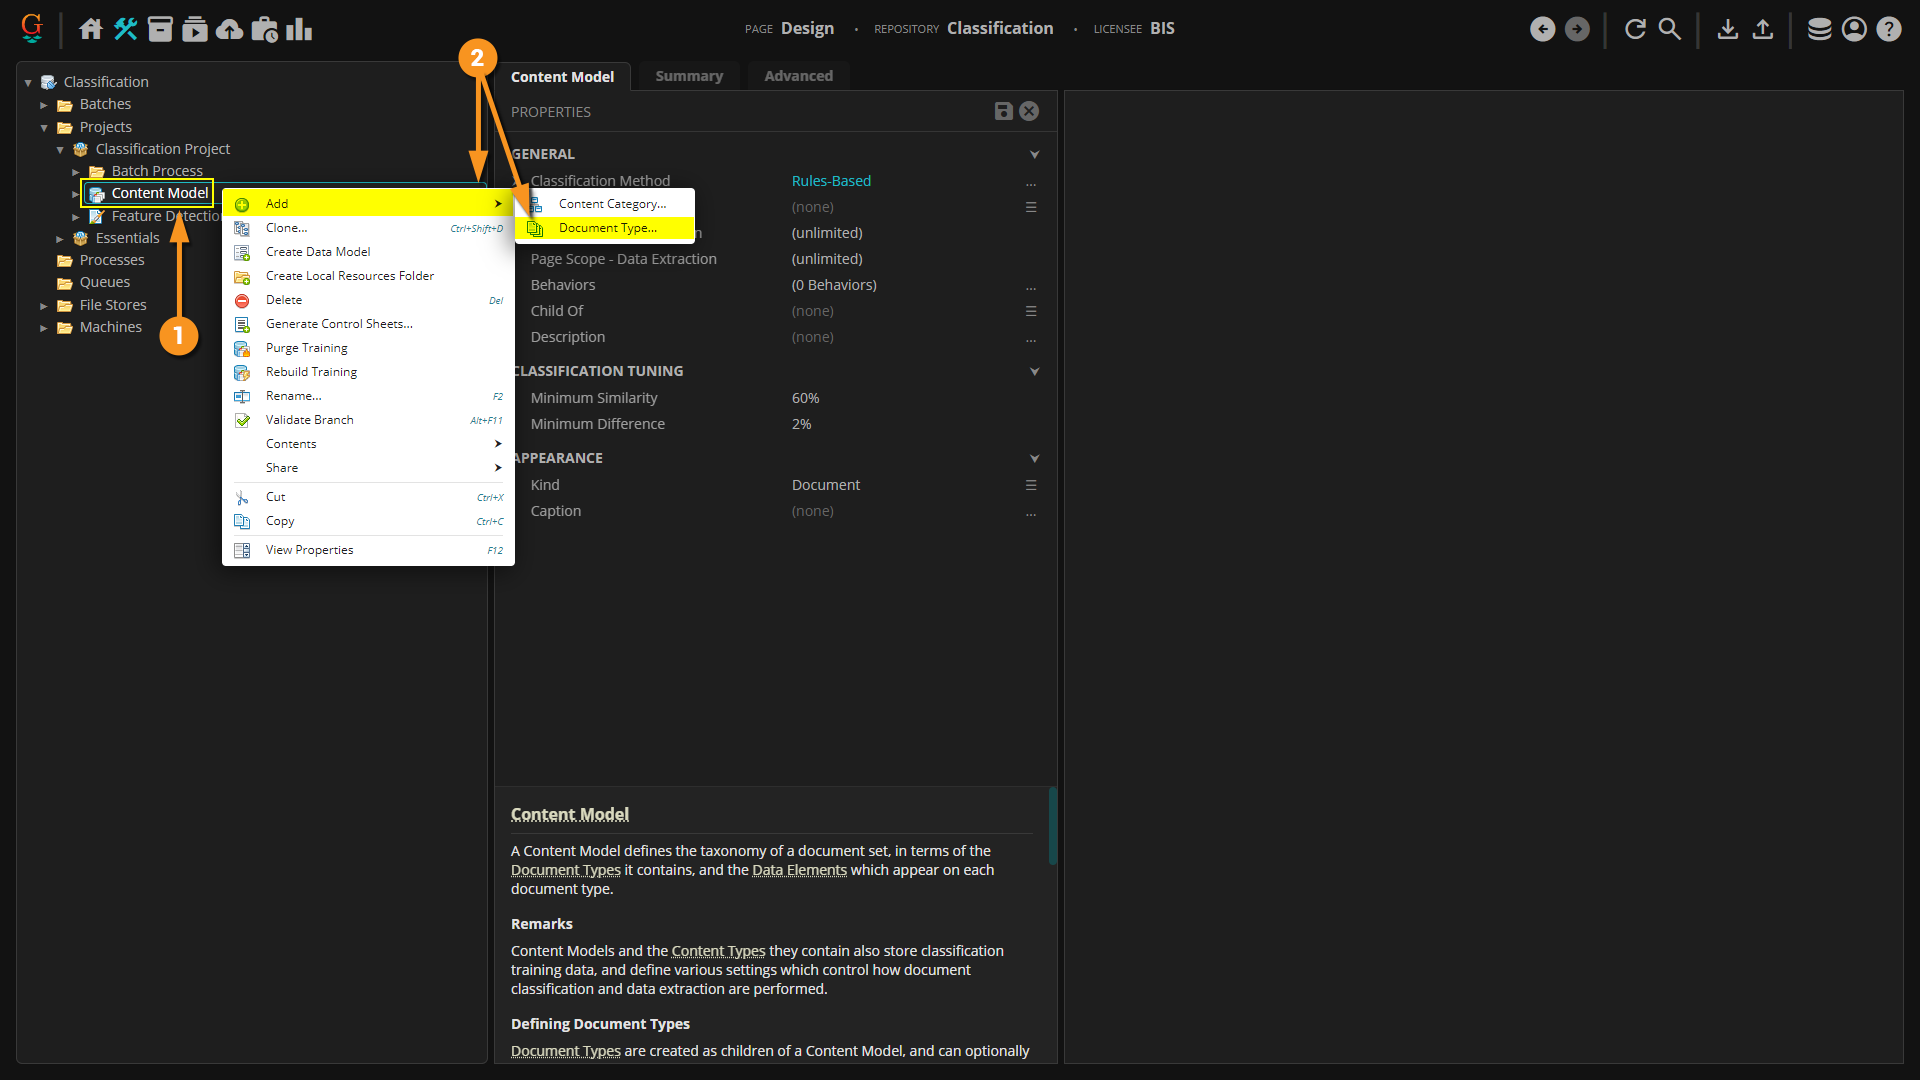
Task: Follow the Data Elements help link
Action: (x=799, y=870)
